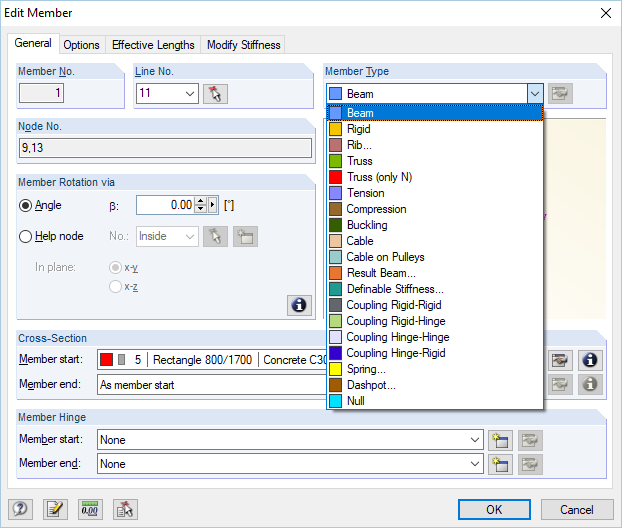Open Member Rotation info button
Viewport: 622px width, 528px height.
tap(299, 305)
